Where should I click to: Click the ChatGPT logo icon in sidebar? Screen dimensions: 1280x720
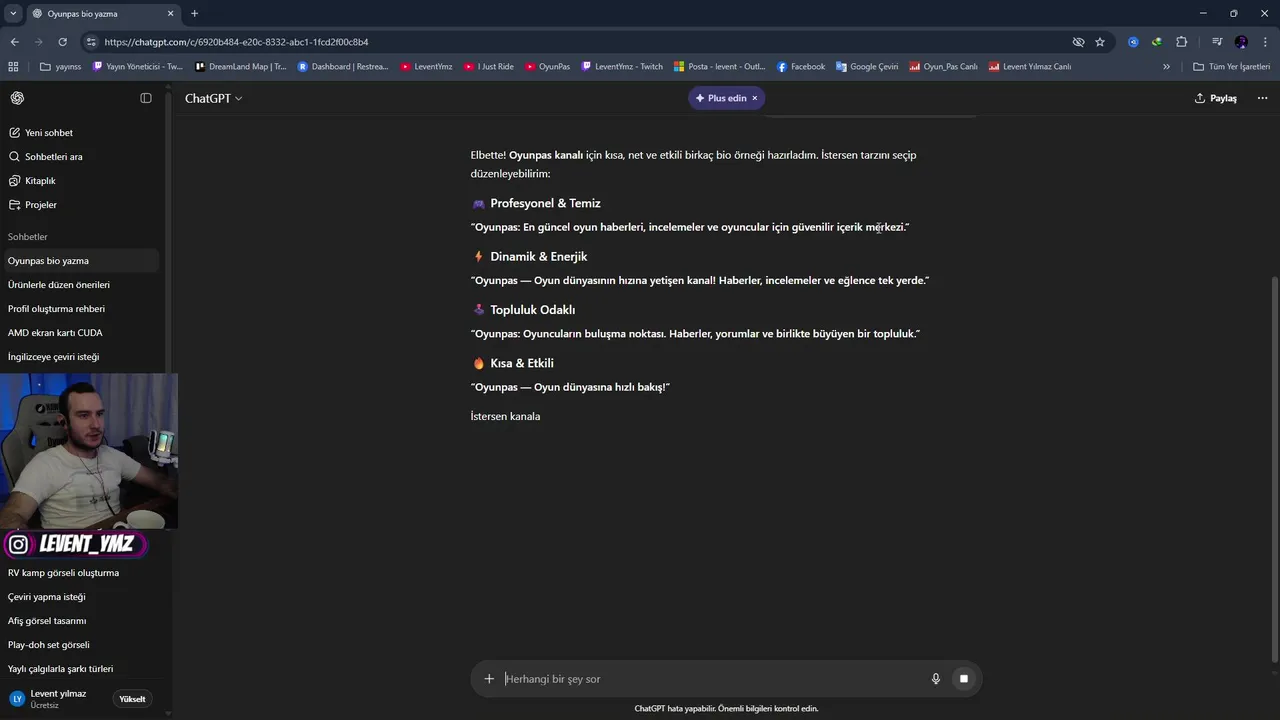click(17, 98)
